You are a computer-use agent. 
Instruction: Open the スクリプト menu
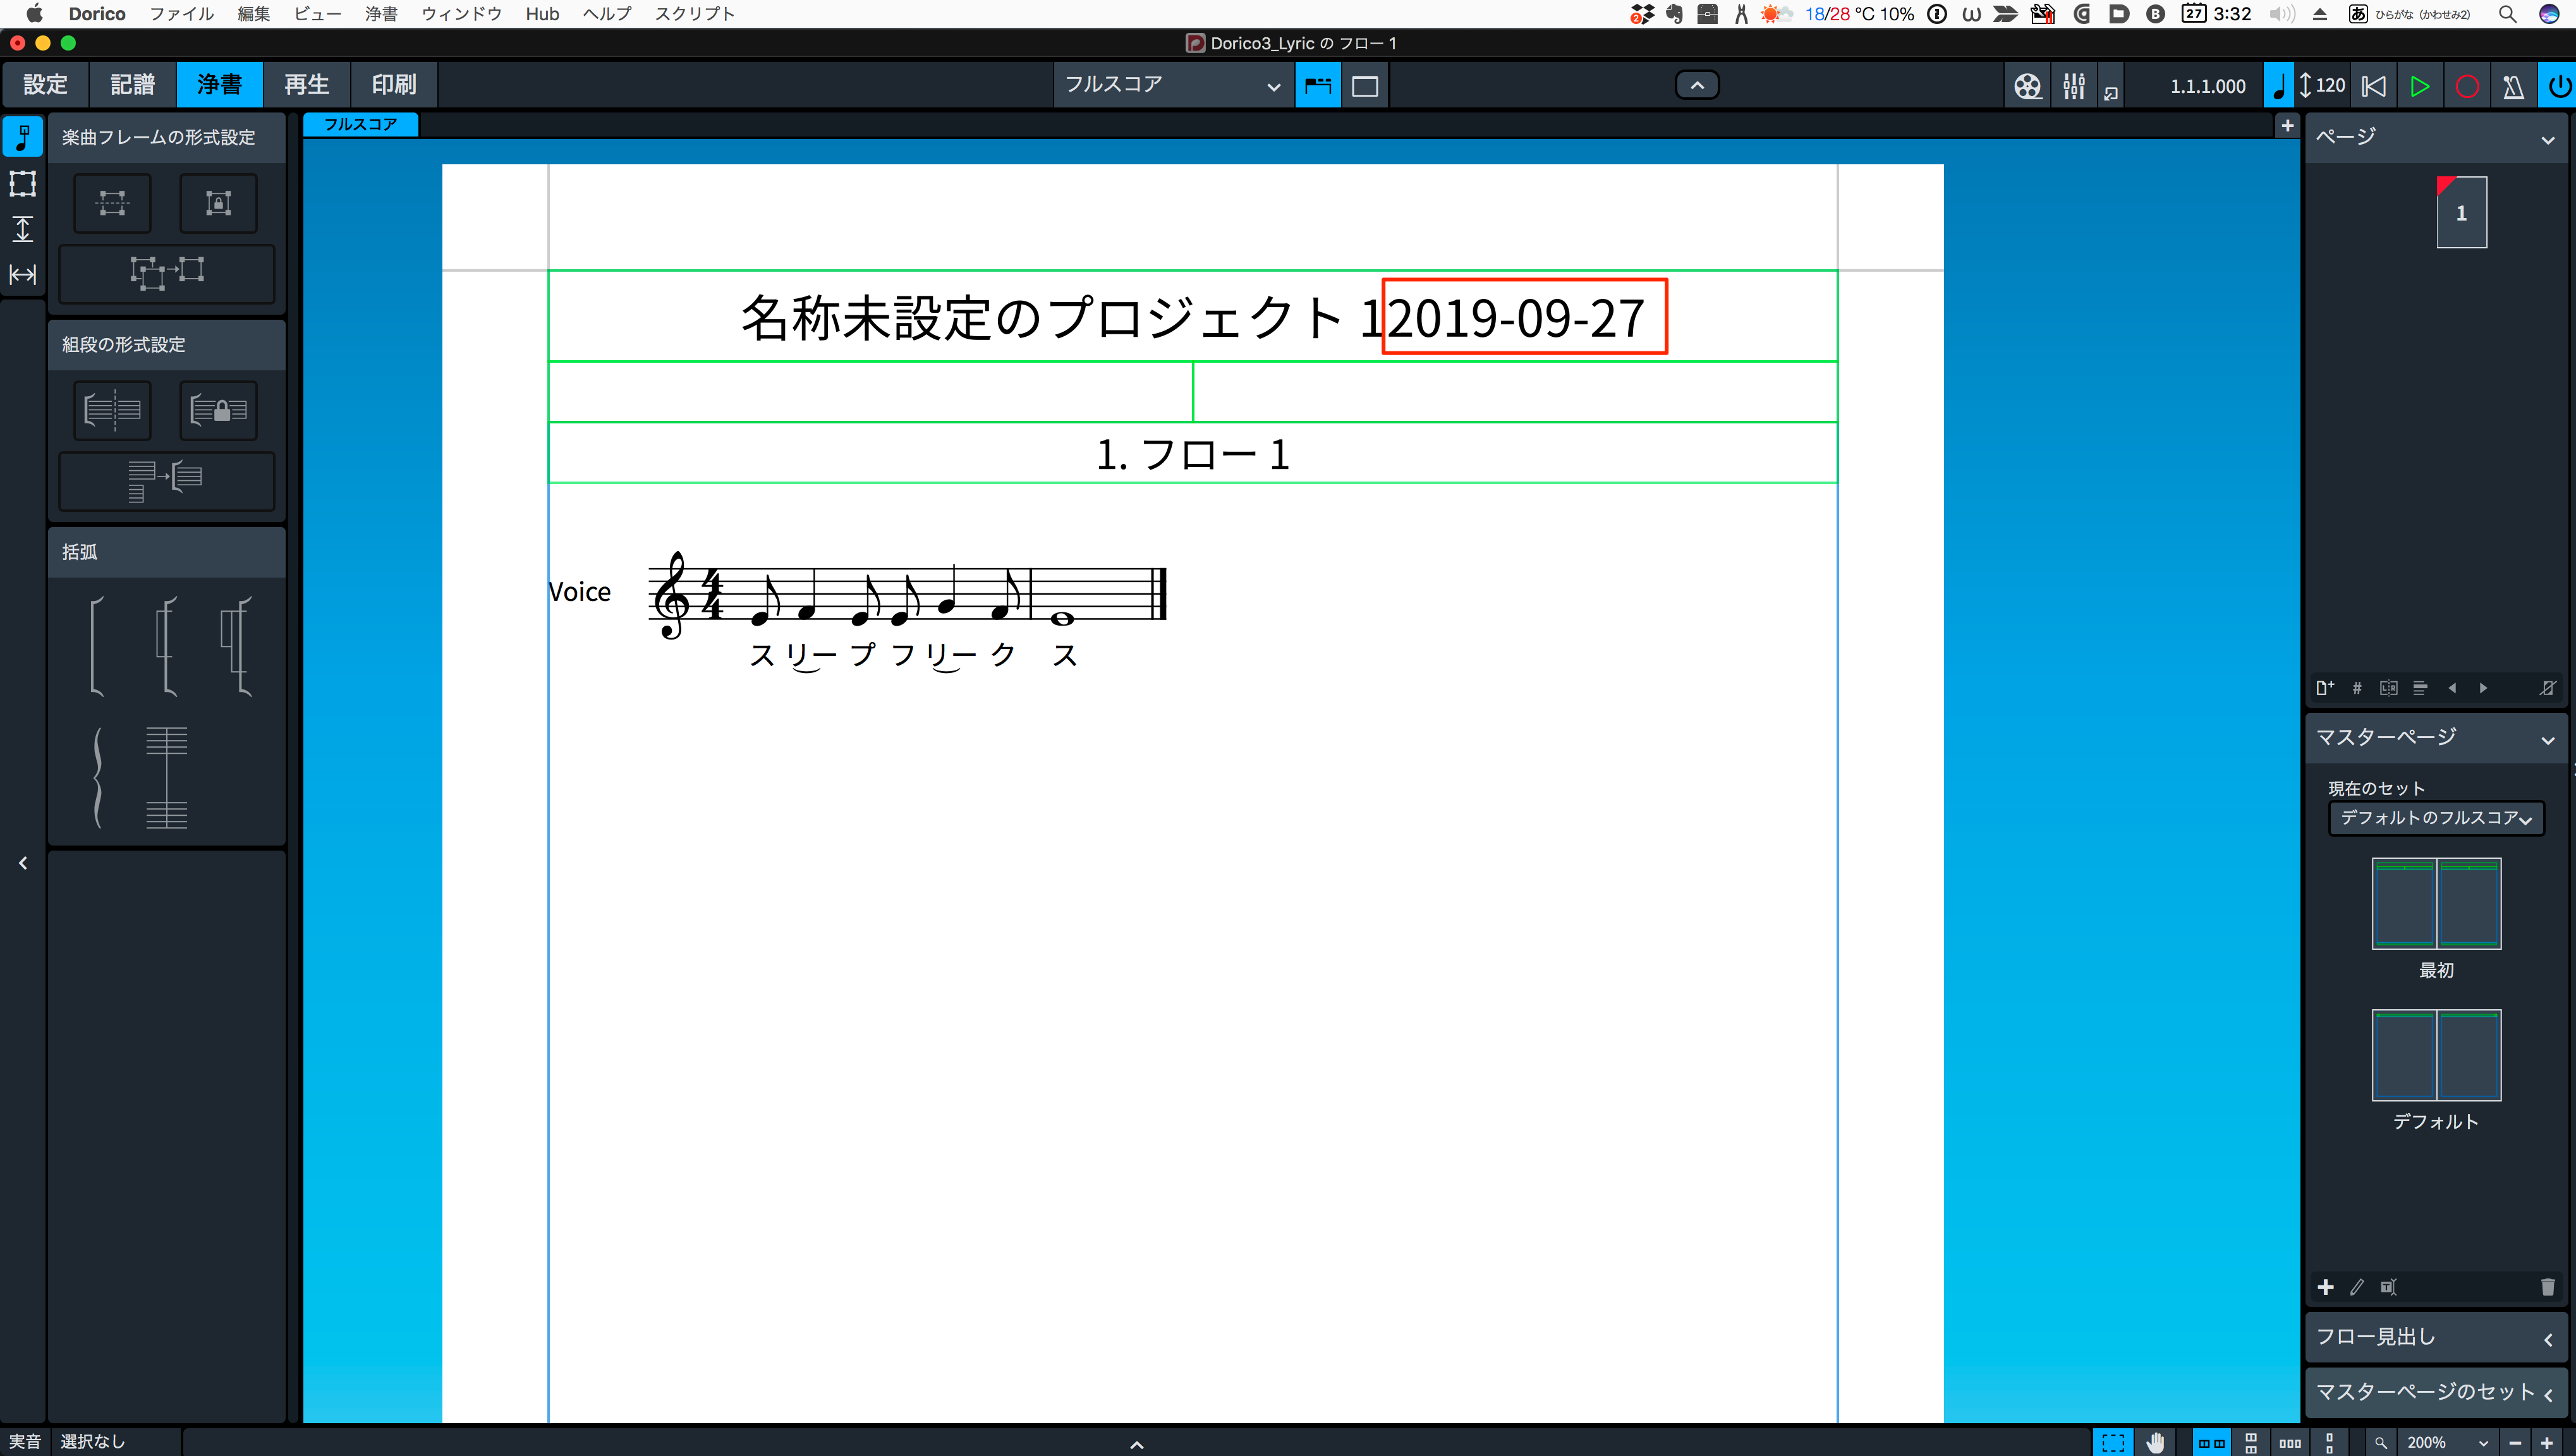pyautogui.click(x=694, y=14)
